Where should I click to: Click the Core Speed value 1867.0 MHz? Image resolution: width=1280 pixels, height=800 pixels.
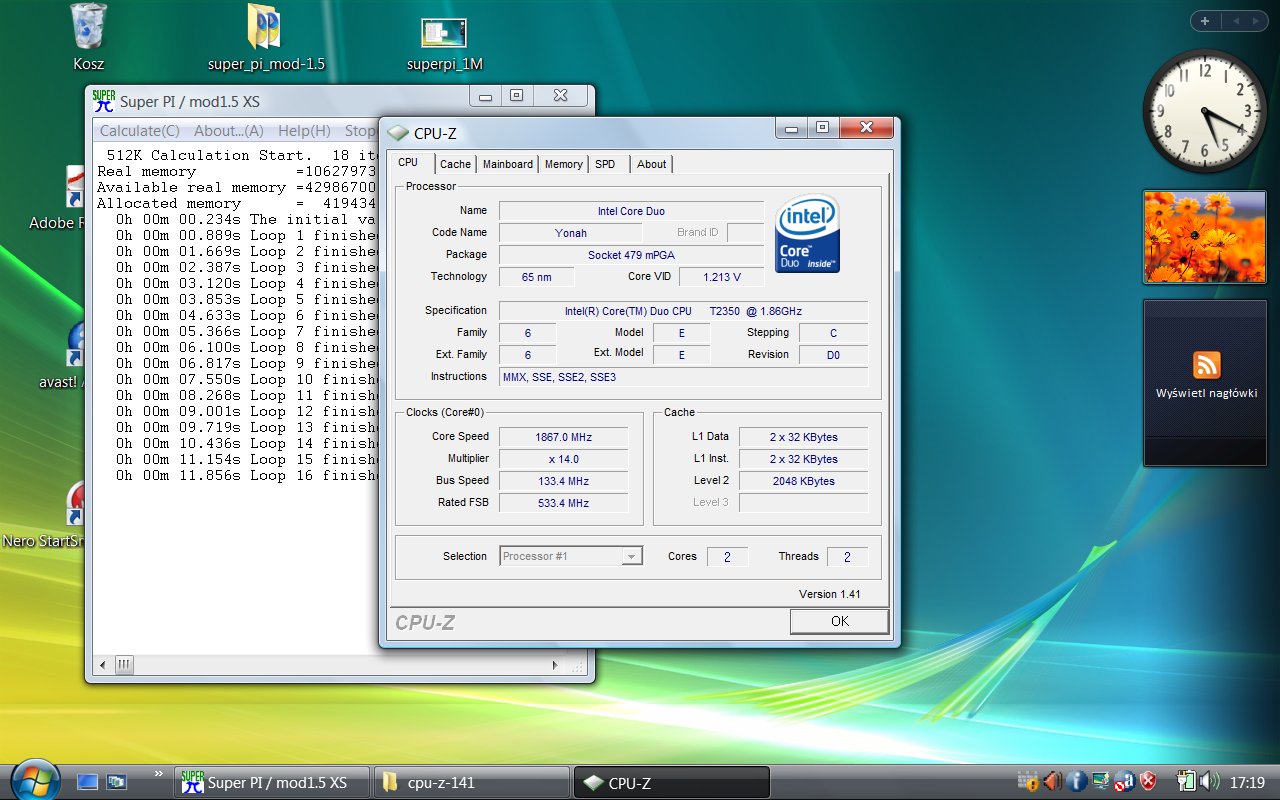[x=563, y=437]
